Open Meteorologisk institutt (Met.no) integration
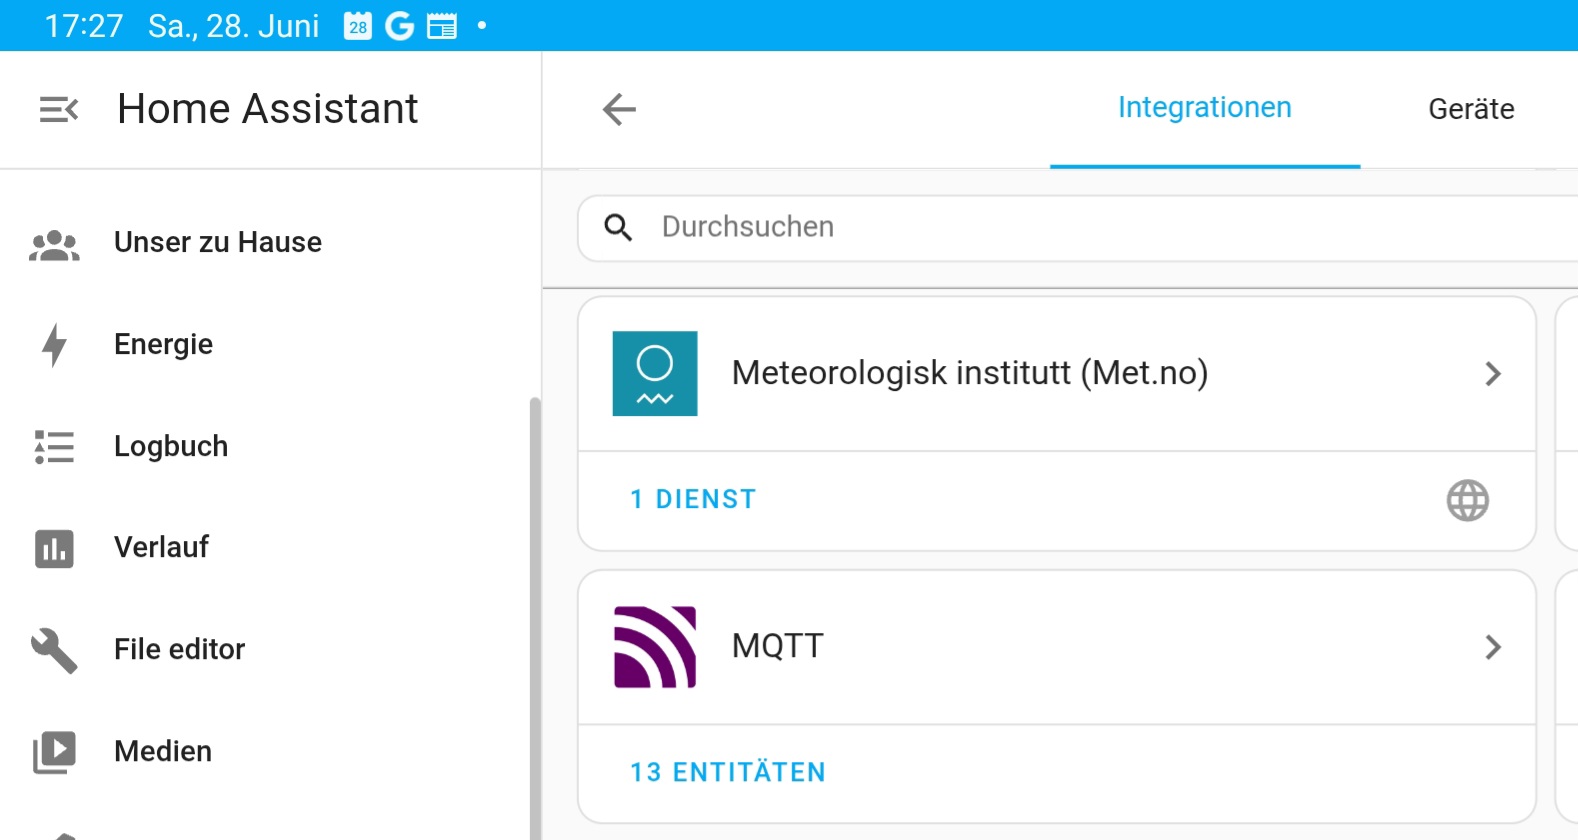 click(x=969, y=373)
